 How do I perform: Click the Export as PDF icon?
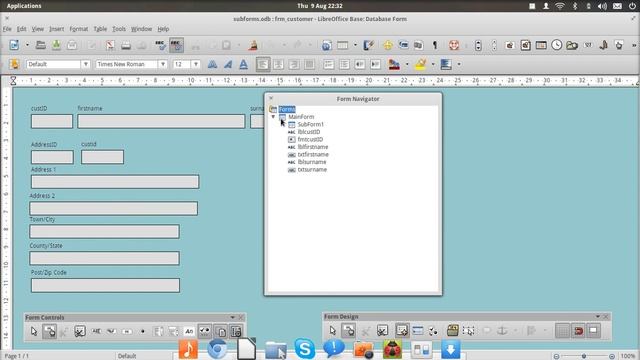tap(110, 45)
